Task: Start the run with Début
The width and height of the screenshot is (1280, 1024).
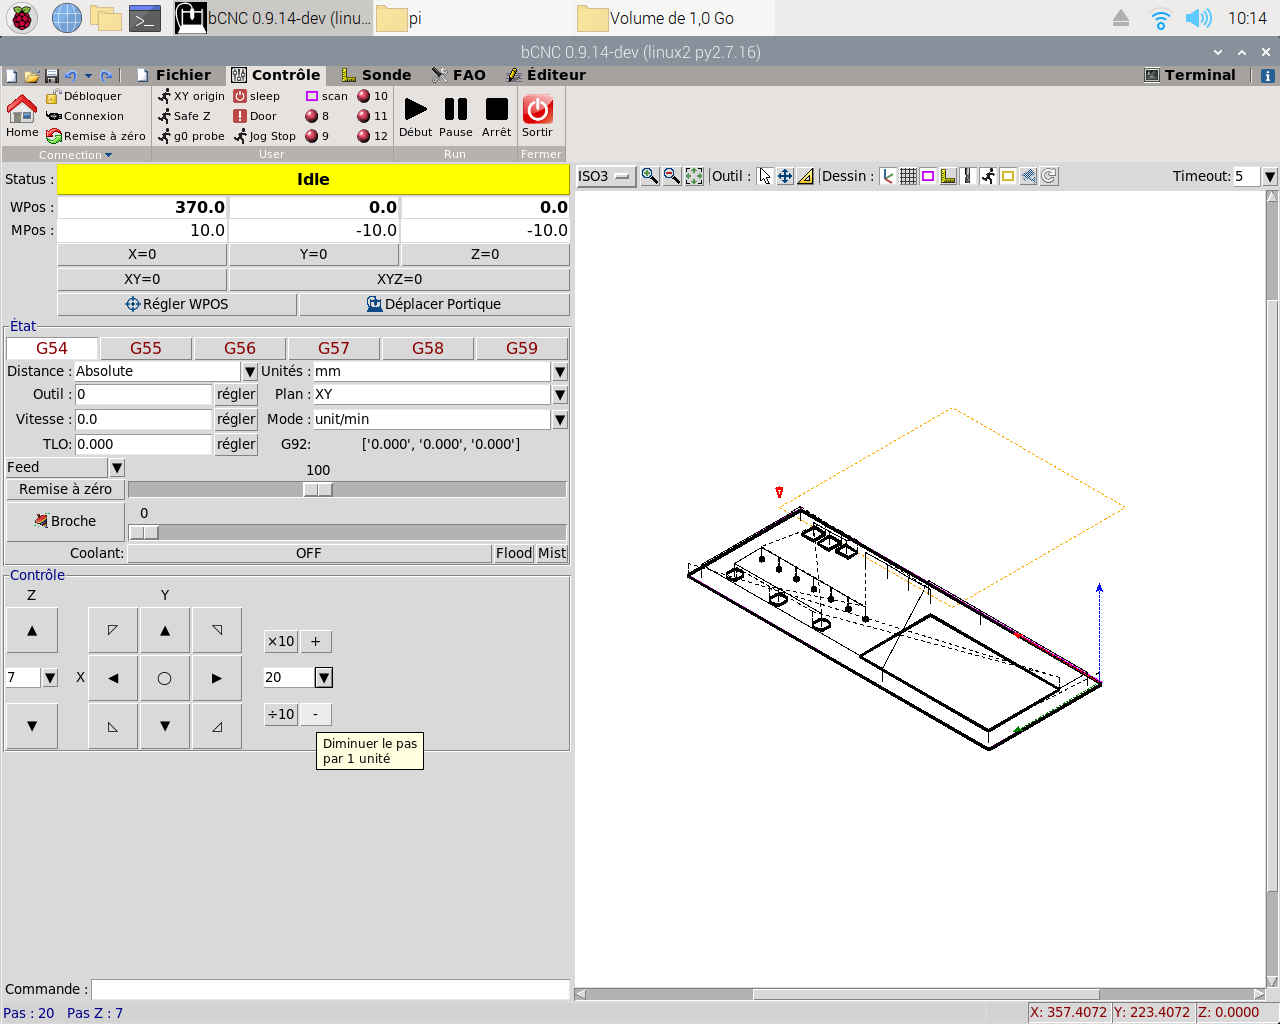Action: tap(416, 116)
